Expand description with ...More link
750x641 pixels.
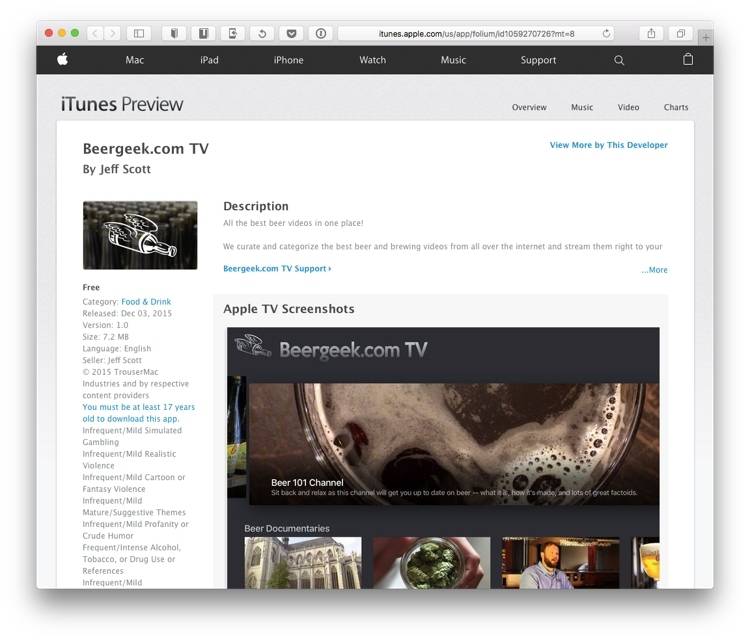click(x=654, y=270)
